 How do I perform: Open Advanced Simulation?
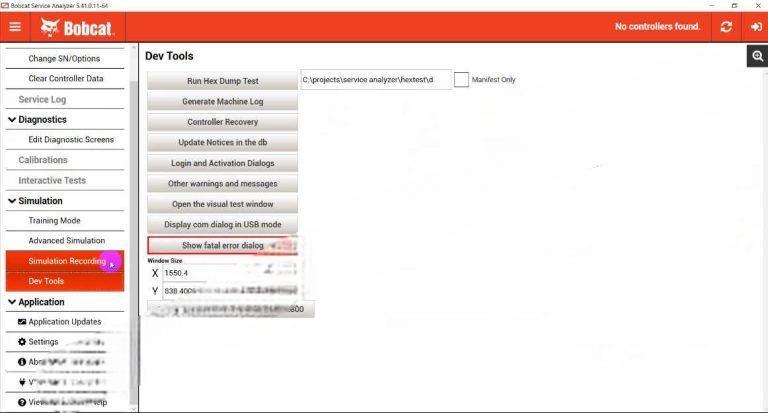[65, 241]
